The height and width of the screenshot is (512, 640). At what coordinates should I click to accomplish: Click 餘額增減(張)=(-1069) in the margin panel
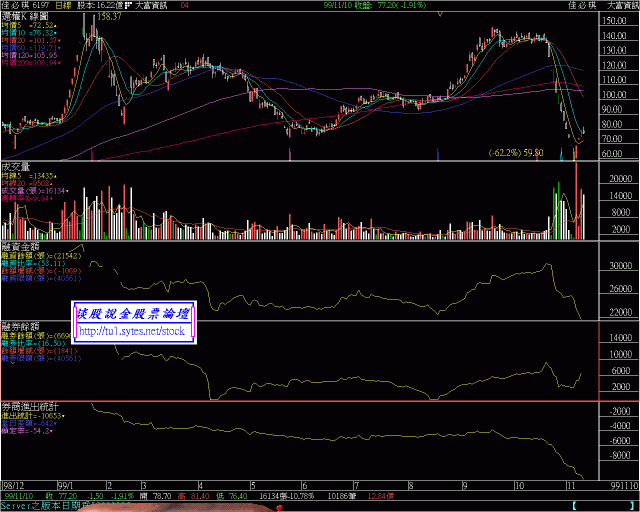41,271
